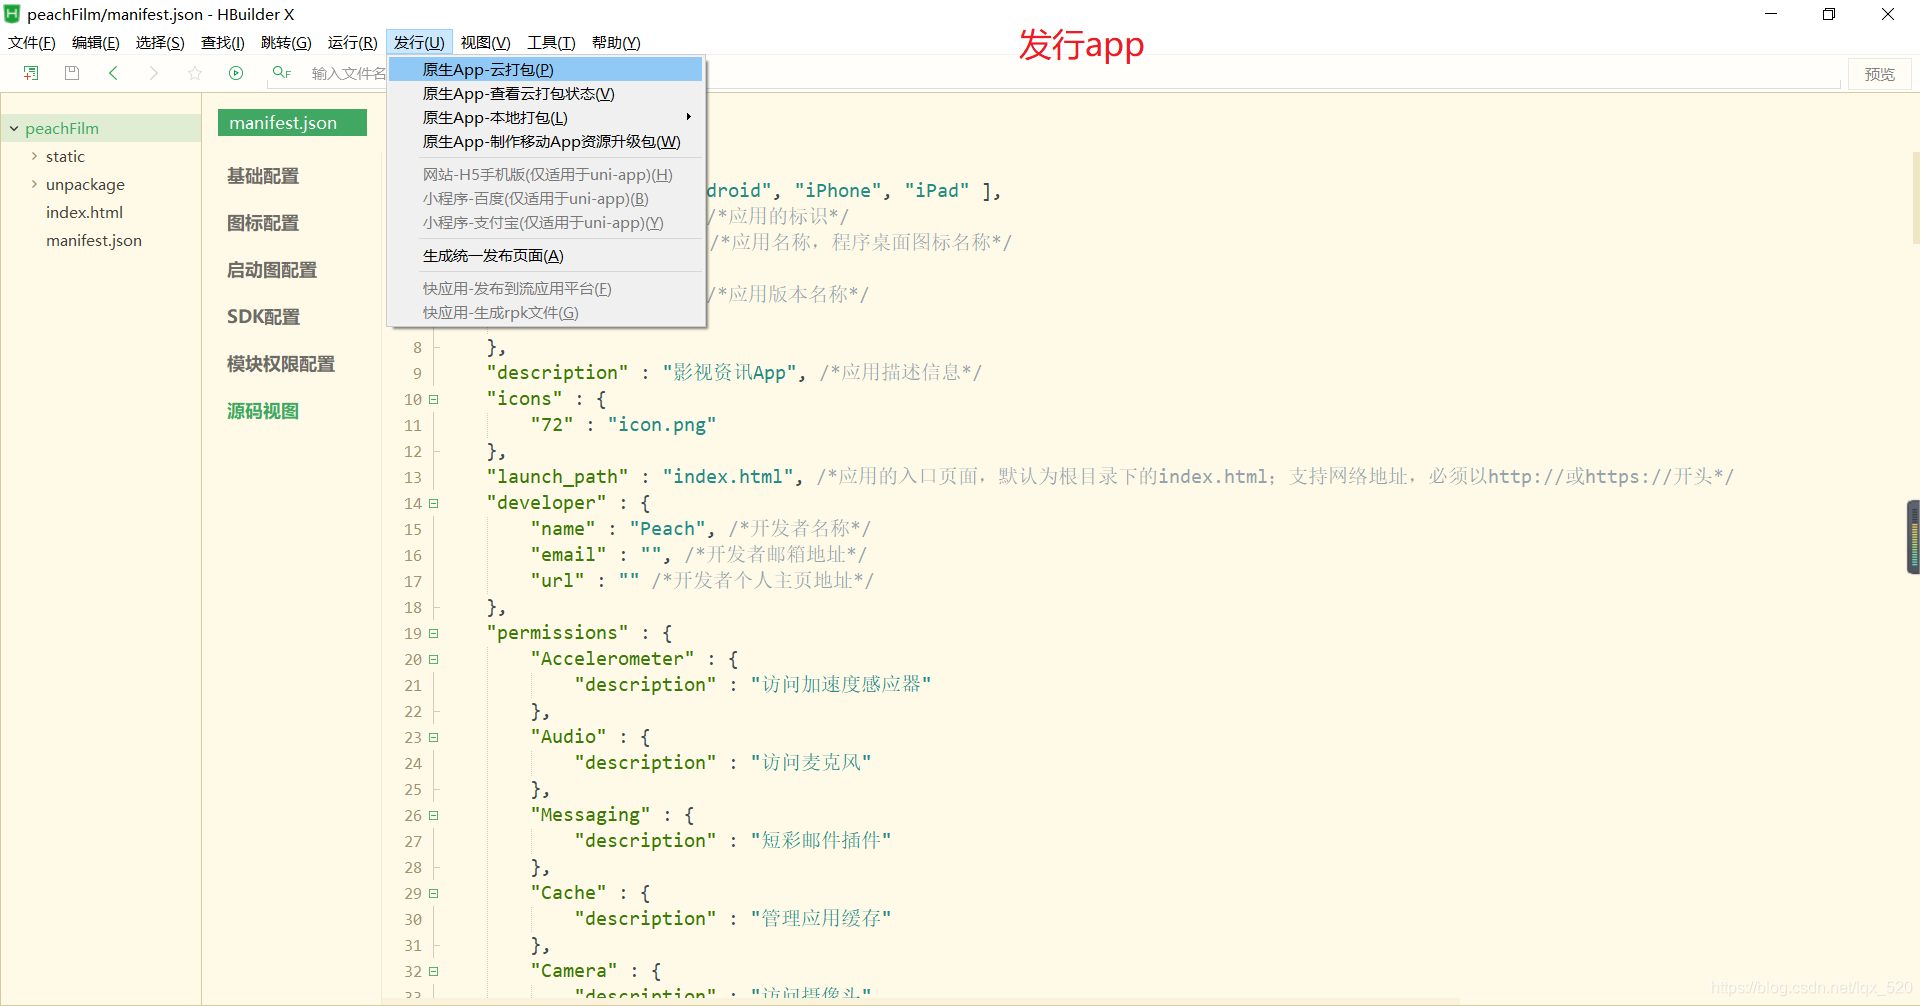Minimize the HBuilder X window

pos(1771,14)
